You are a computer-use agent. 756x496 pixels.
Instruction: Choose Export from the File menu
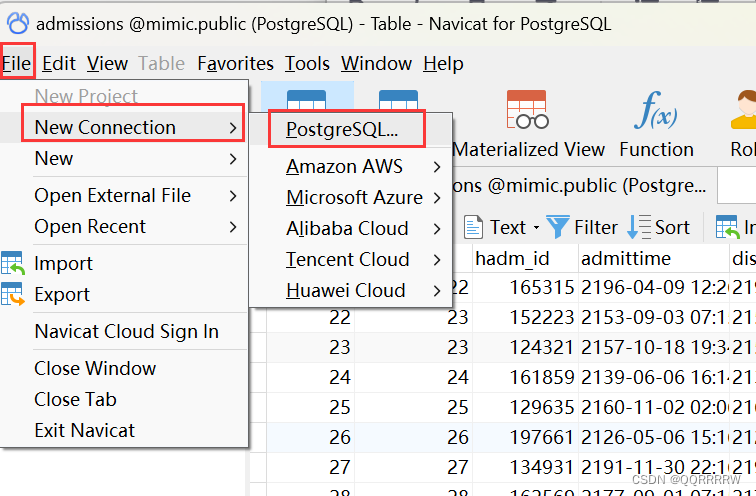(124, 294)
